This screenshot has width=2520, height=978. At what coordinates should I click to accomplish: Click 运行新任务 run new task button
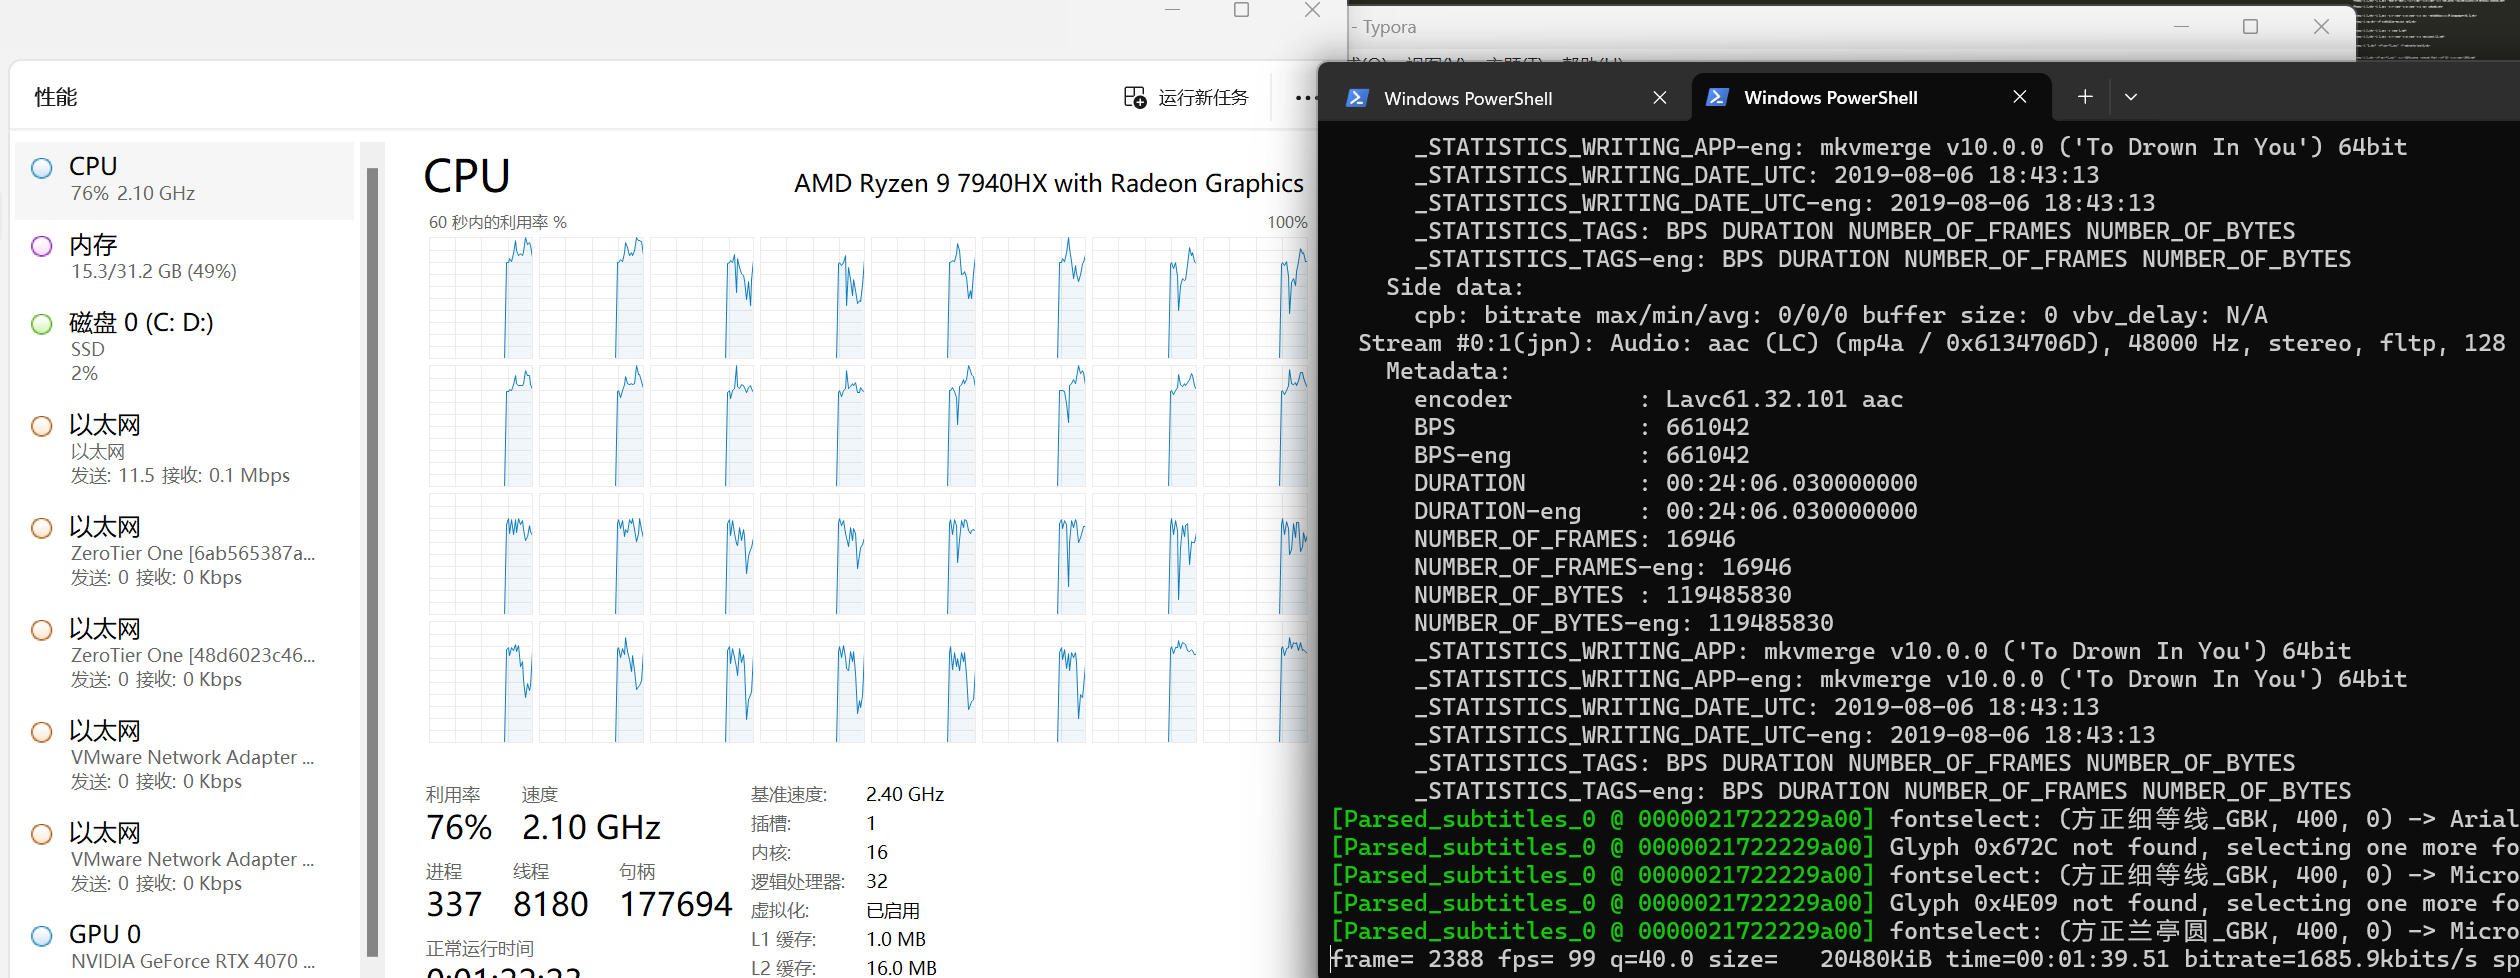1186,97
